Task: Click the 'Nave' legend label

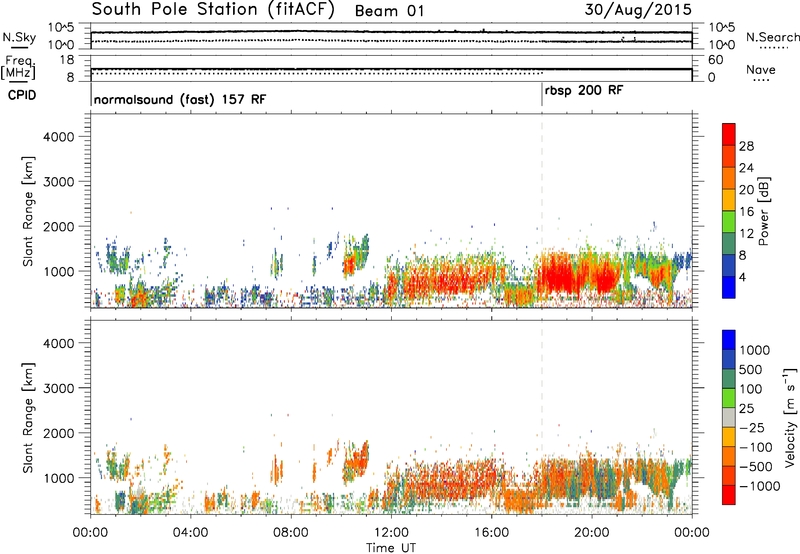Action: tap(761, 69)
